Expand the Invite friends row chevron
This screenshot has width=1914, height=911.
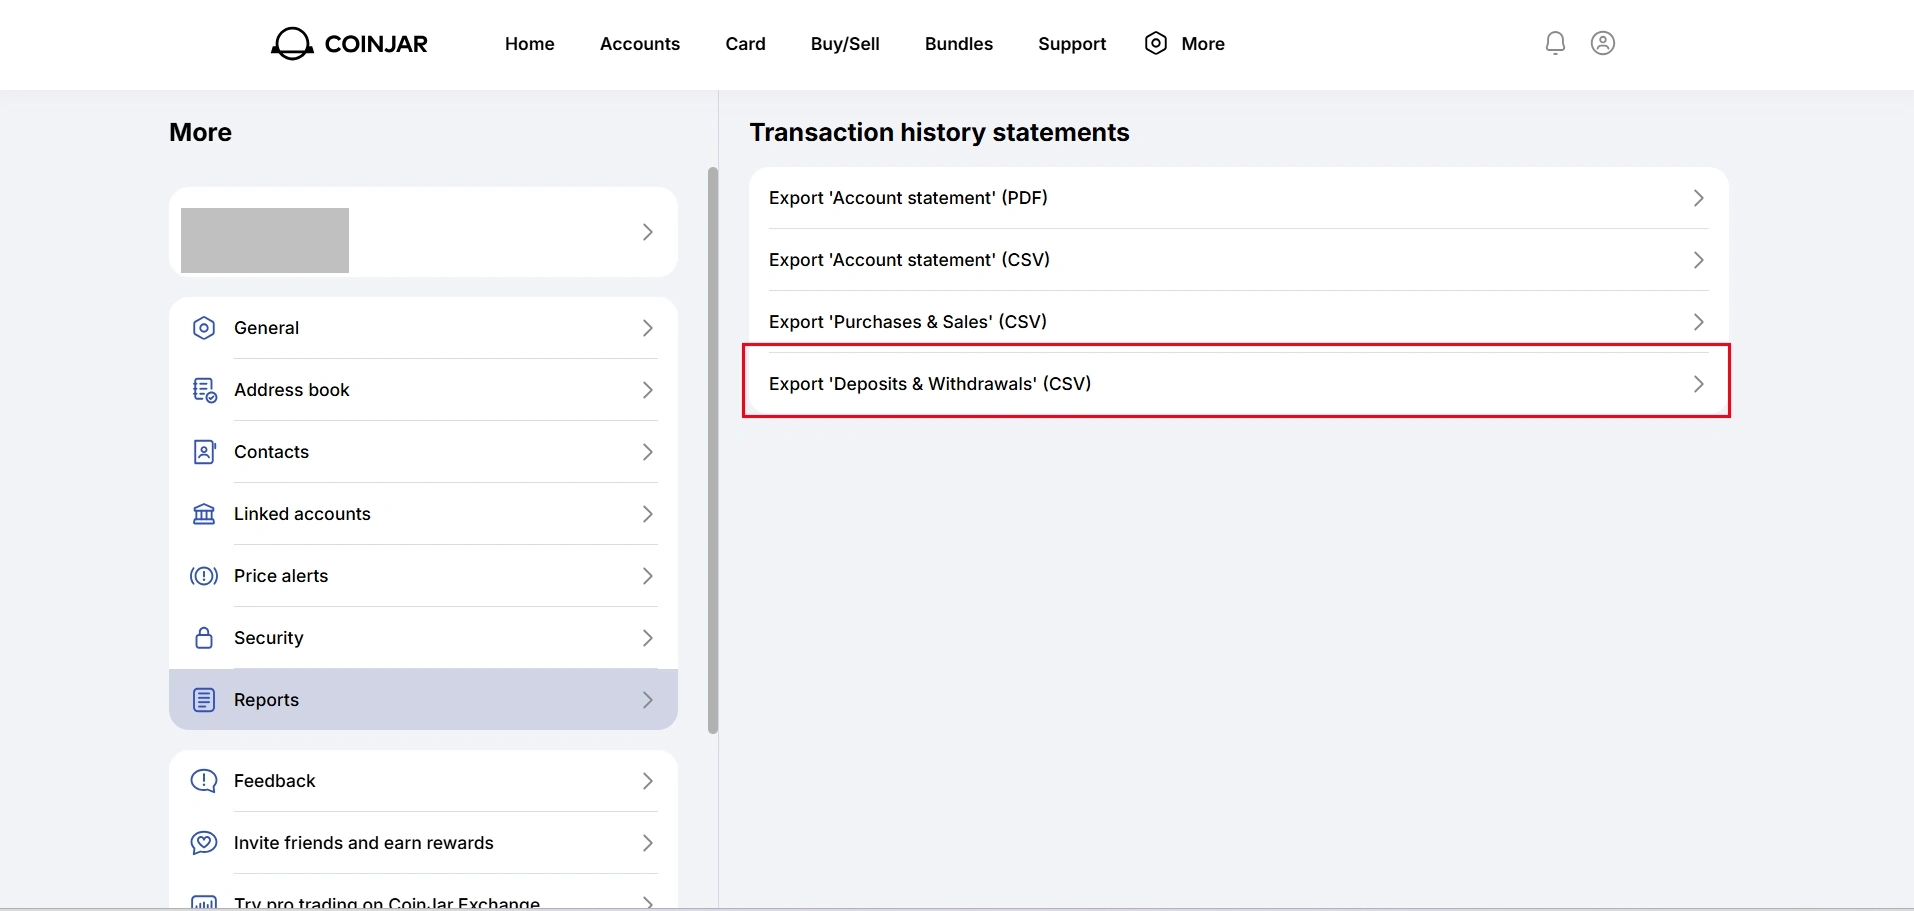(x=648, y=843)
